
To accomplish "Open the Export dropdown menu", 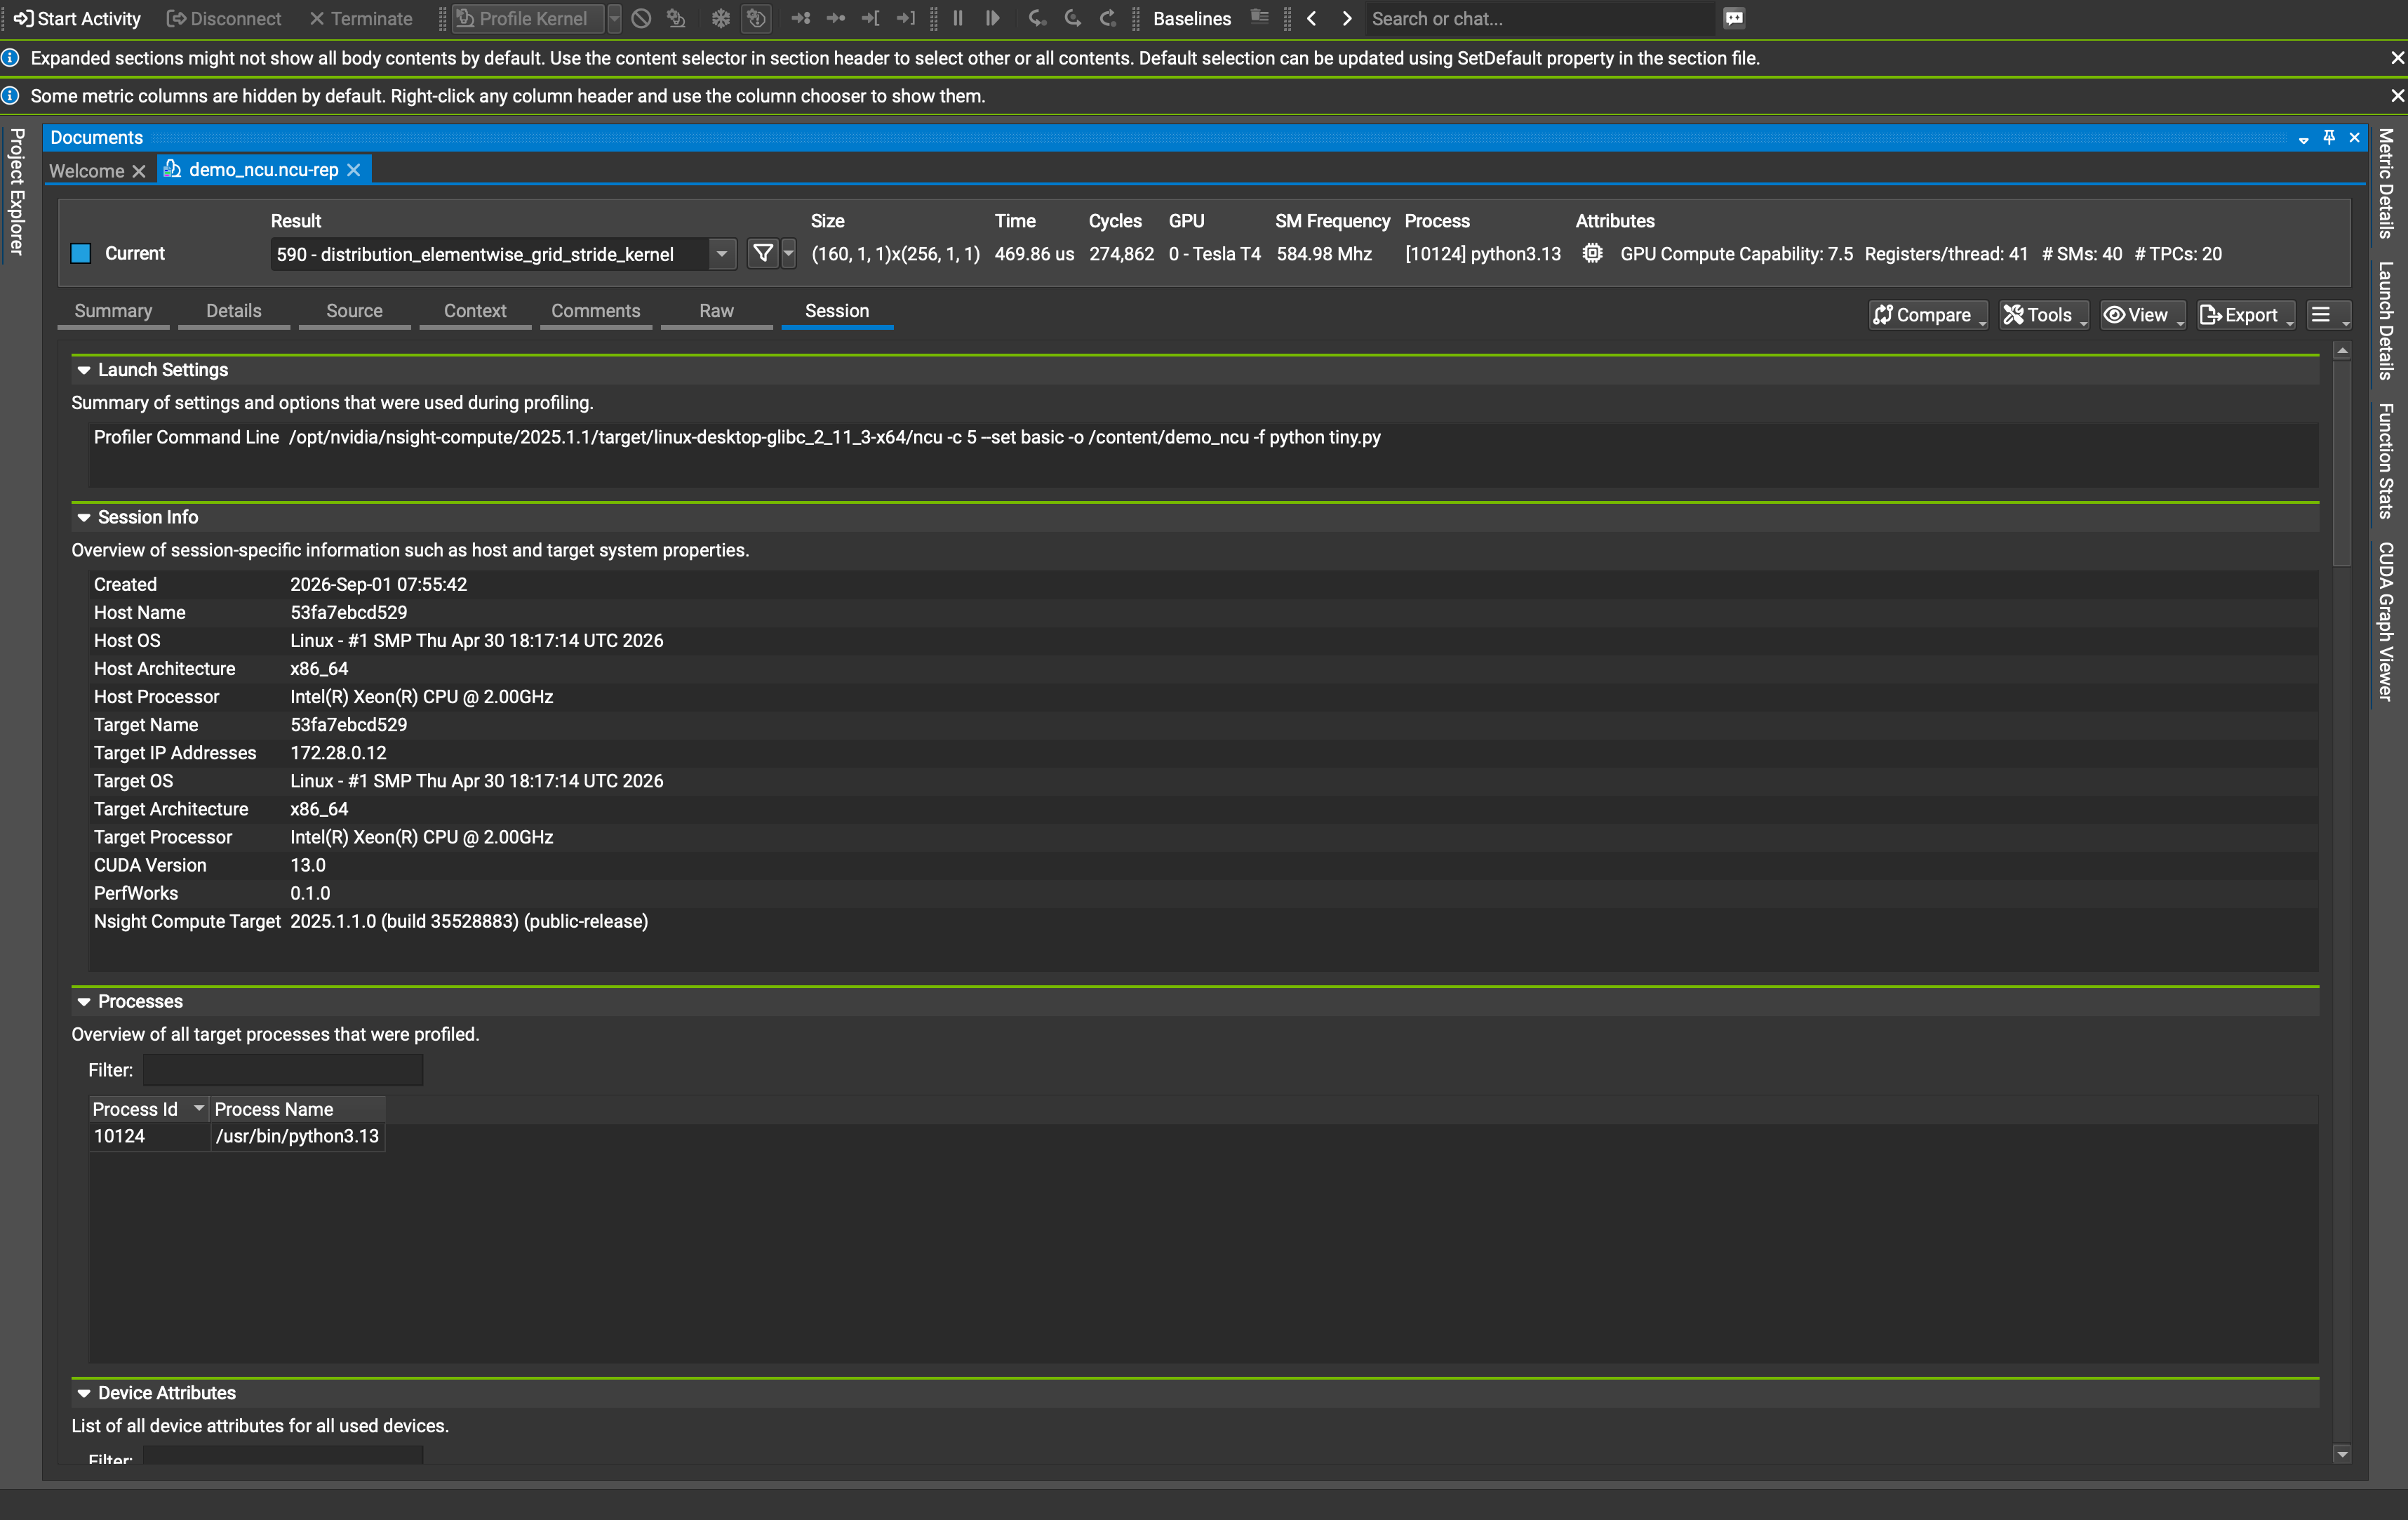I will click(2245, 315).
